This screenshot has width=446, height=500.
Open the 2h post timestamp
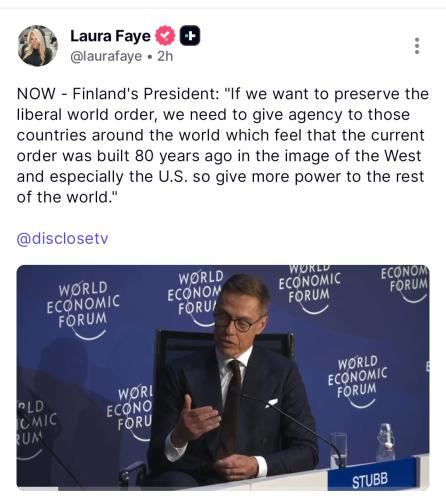[x=165, y=56]
